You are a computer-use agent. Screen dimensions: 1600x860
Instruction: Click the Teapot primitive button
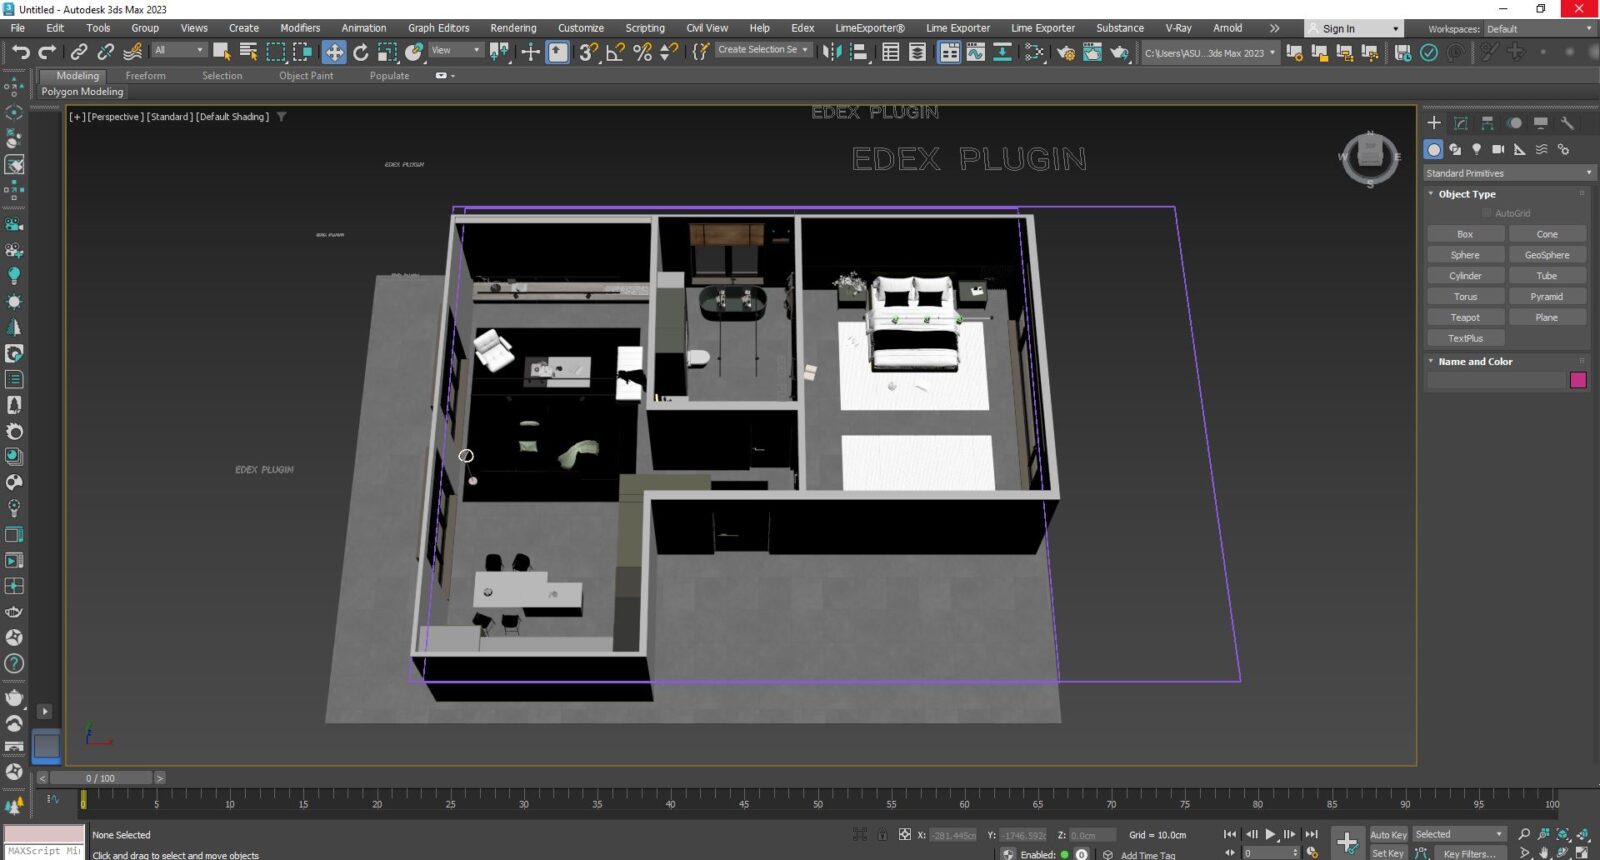coord(1465,317)
